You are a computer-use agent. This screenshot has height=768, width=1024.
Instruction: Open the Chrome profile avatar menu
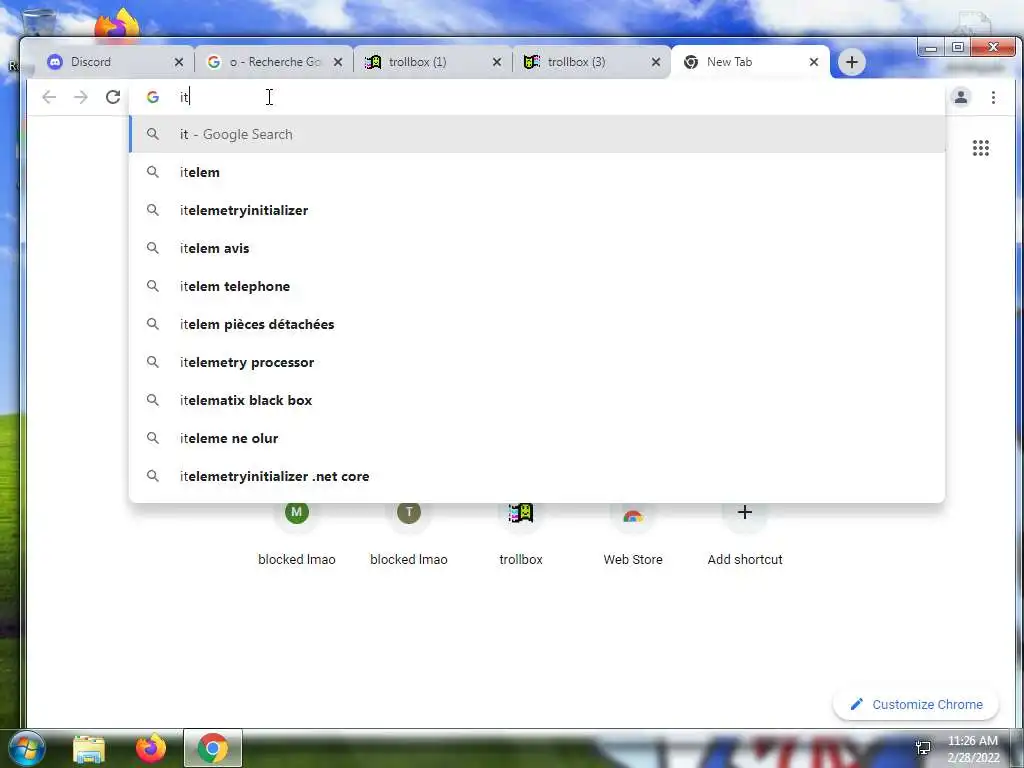click(x=961, y=97)
